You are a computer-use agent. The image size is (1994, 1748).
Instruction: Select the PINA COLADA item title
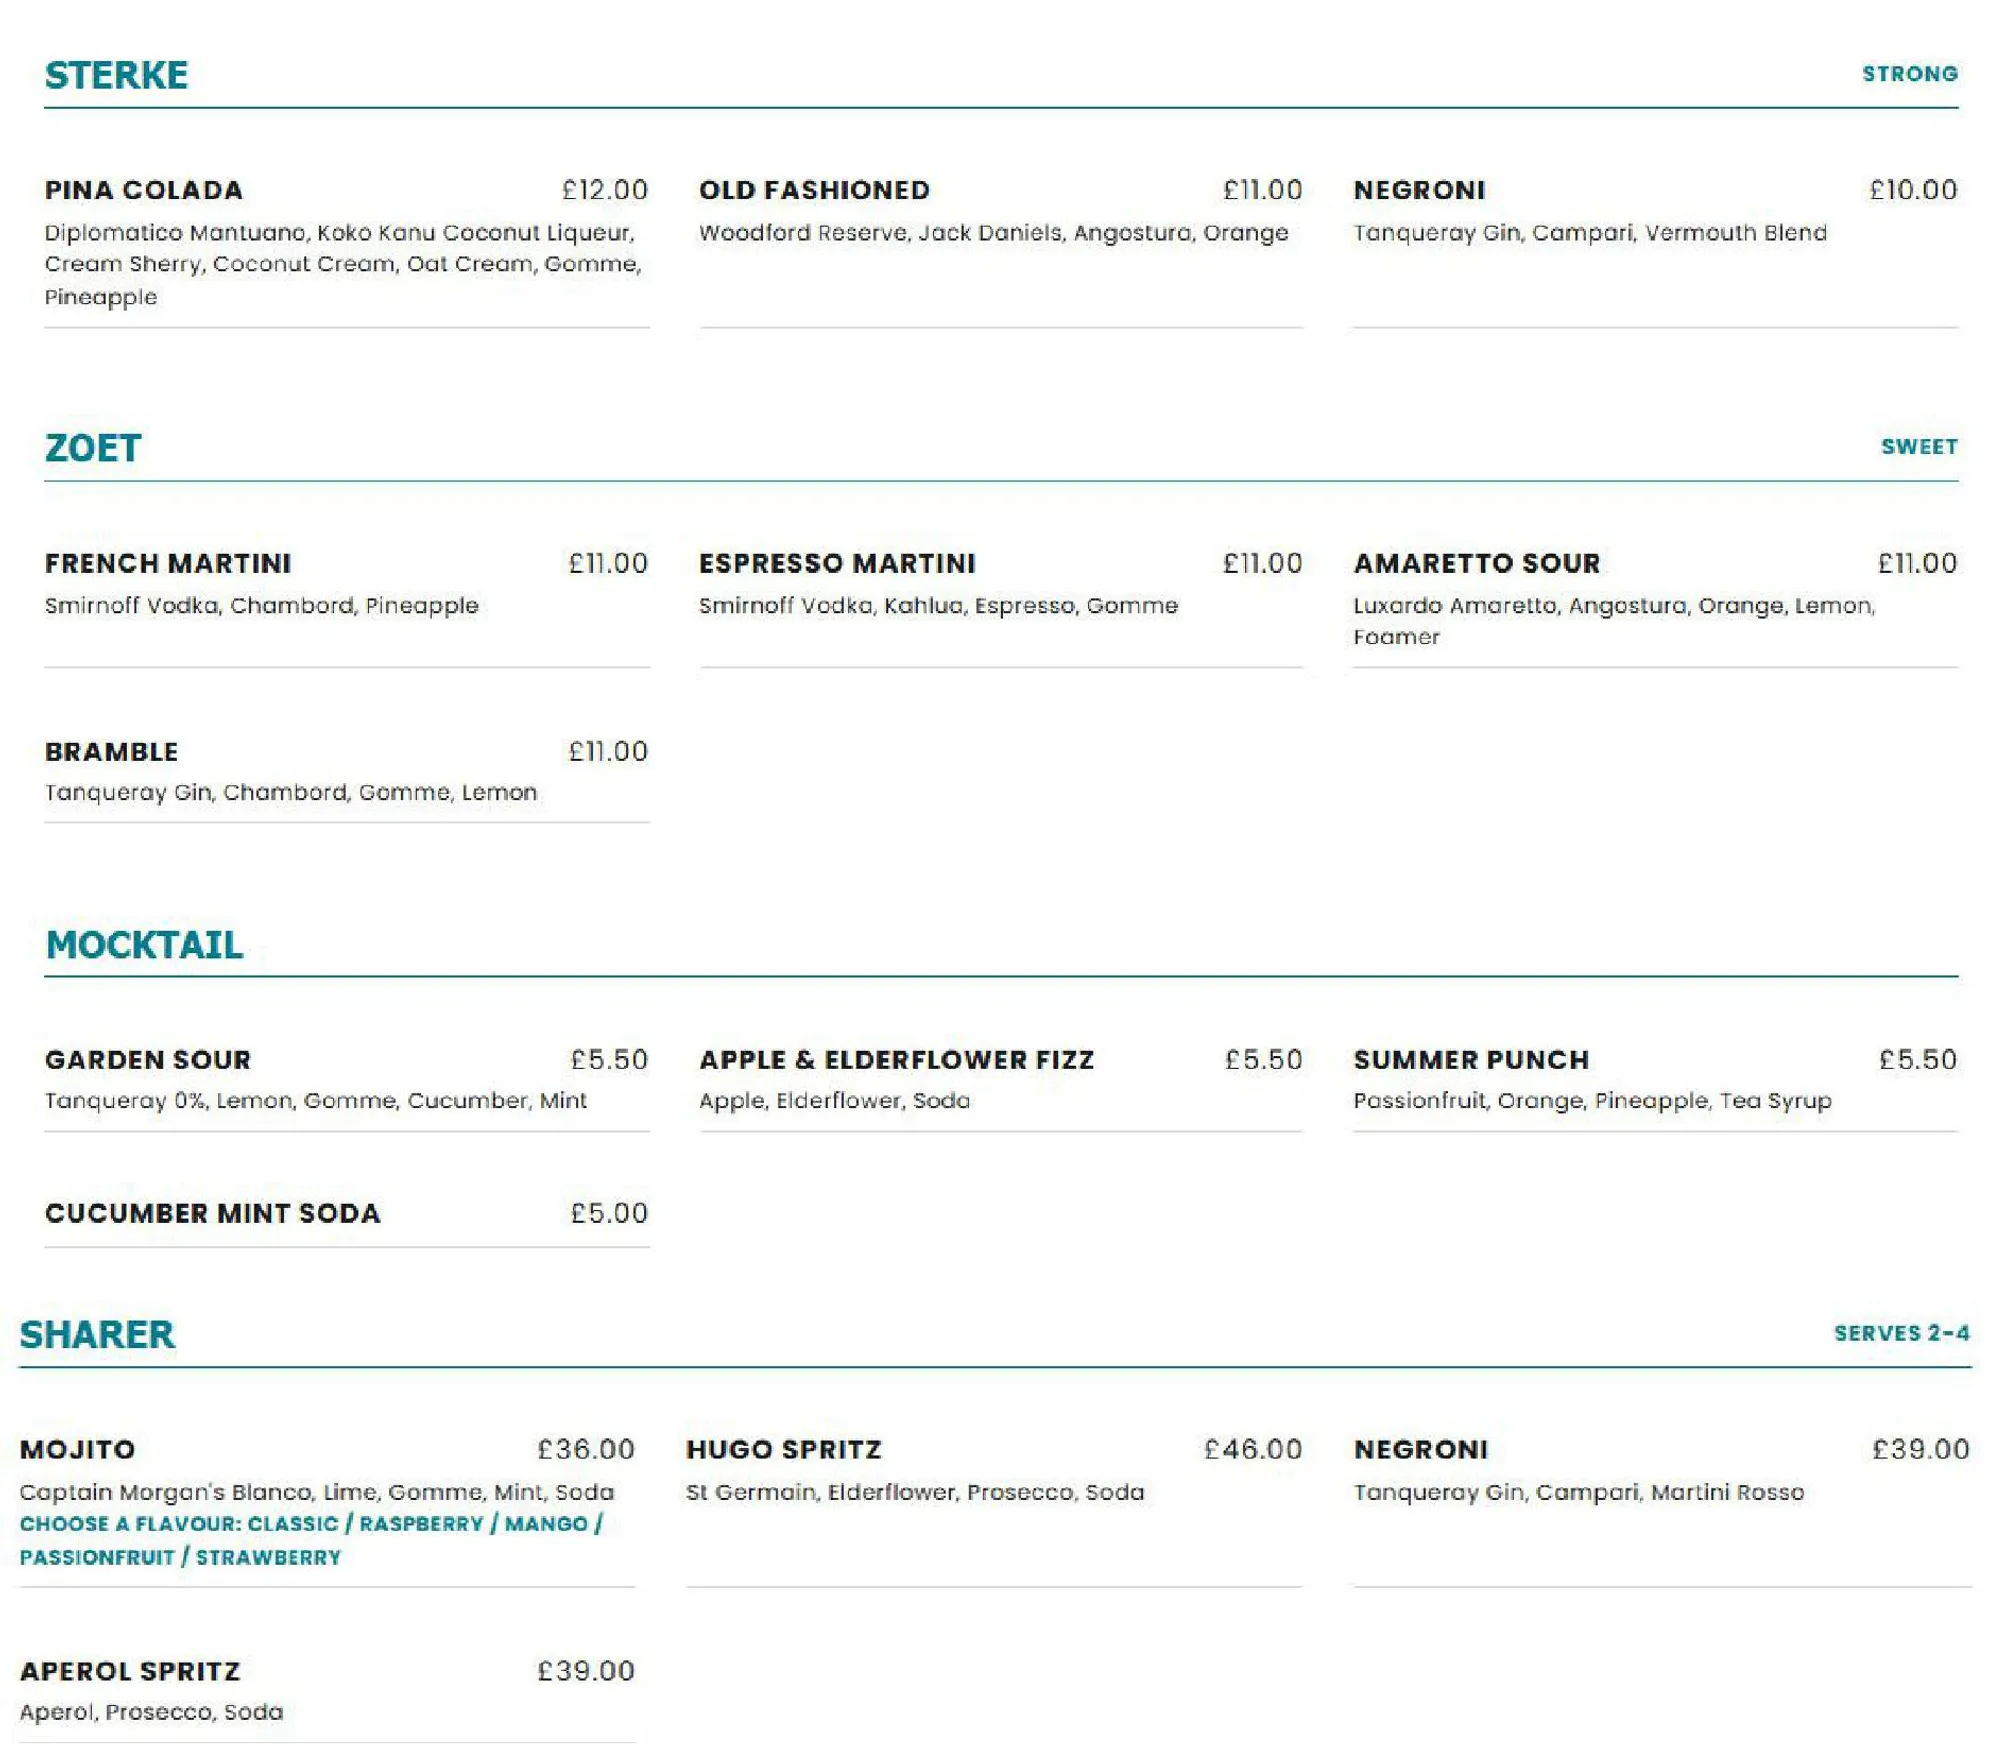coord(144,190)
